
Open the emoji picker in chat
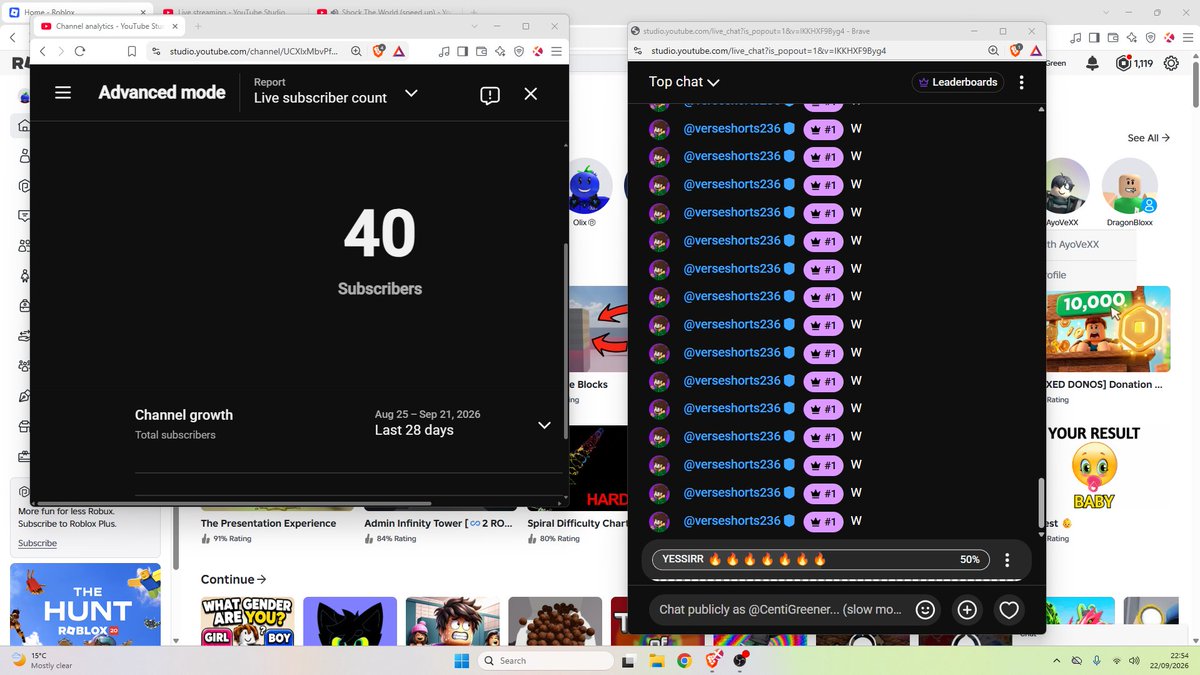pyautogui.click(x=926, y=609)
